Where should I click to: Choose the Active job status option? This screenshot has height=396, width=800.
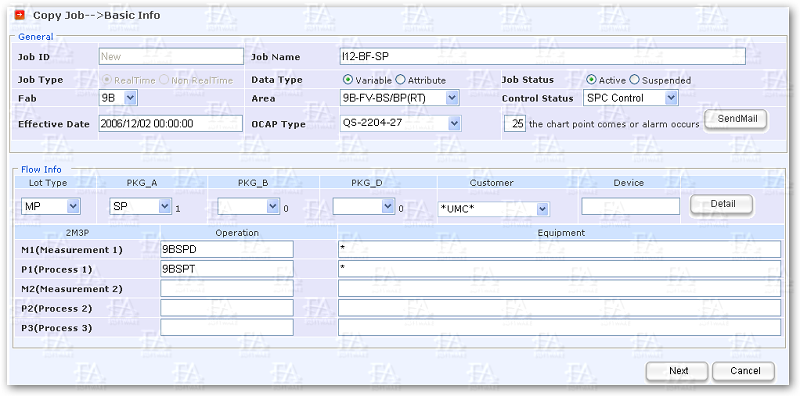[591, 80]
